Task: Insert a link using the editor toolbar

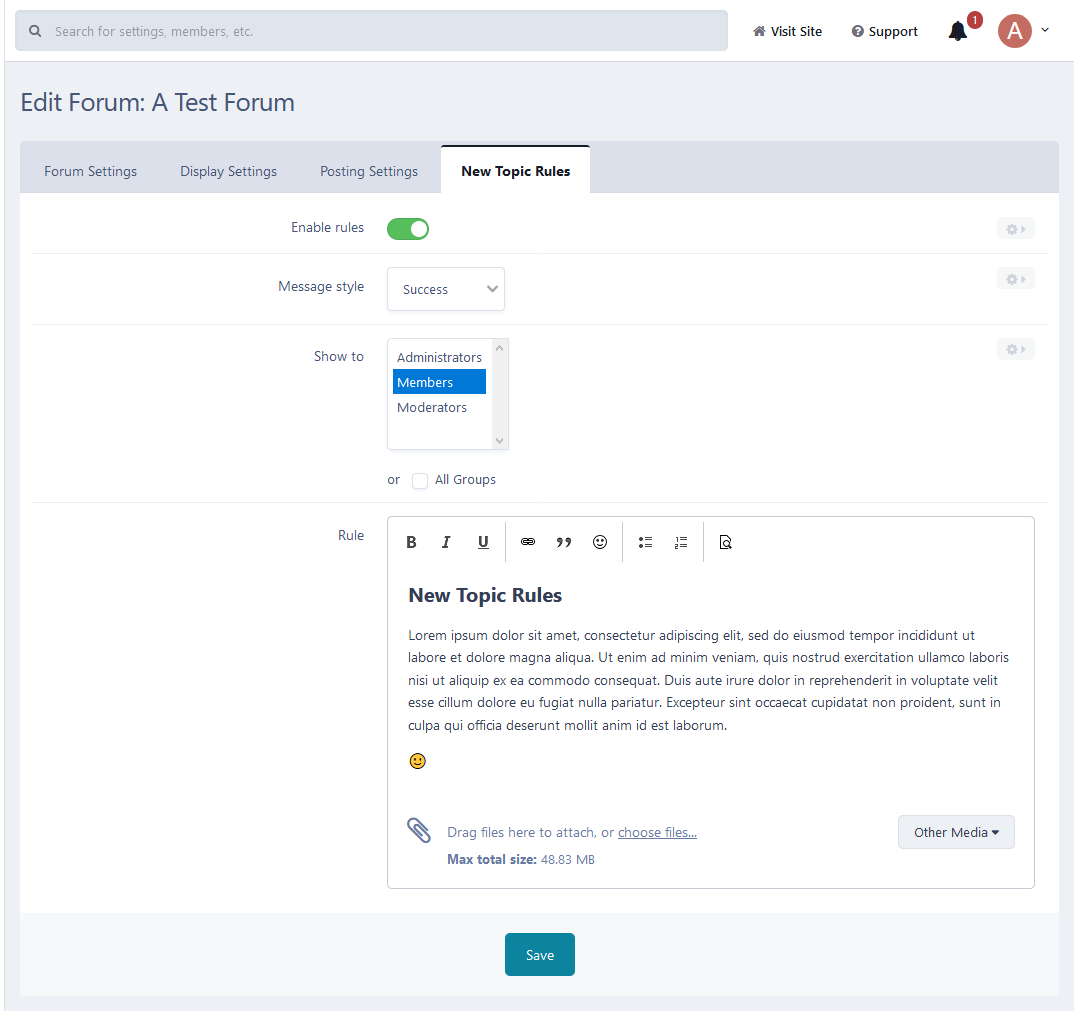Action: [x=528, y=541]
